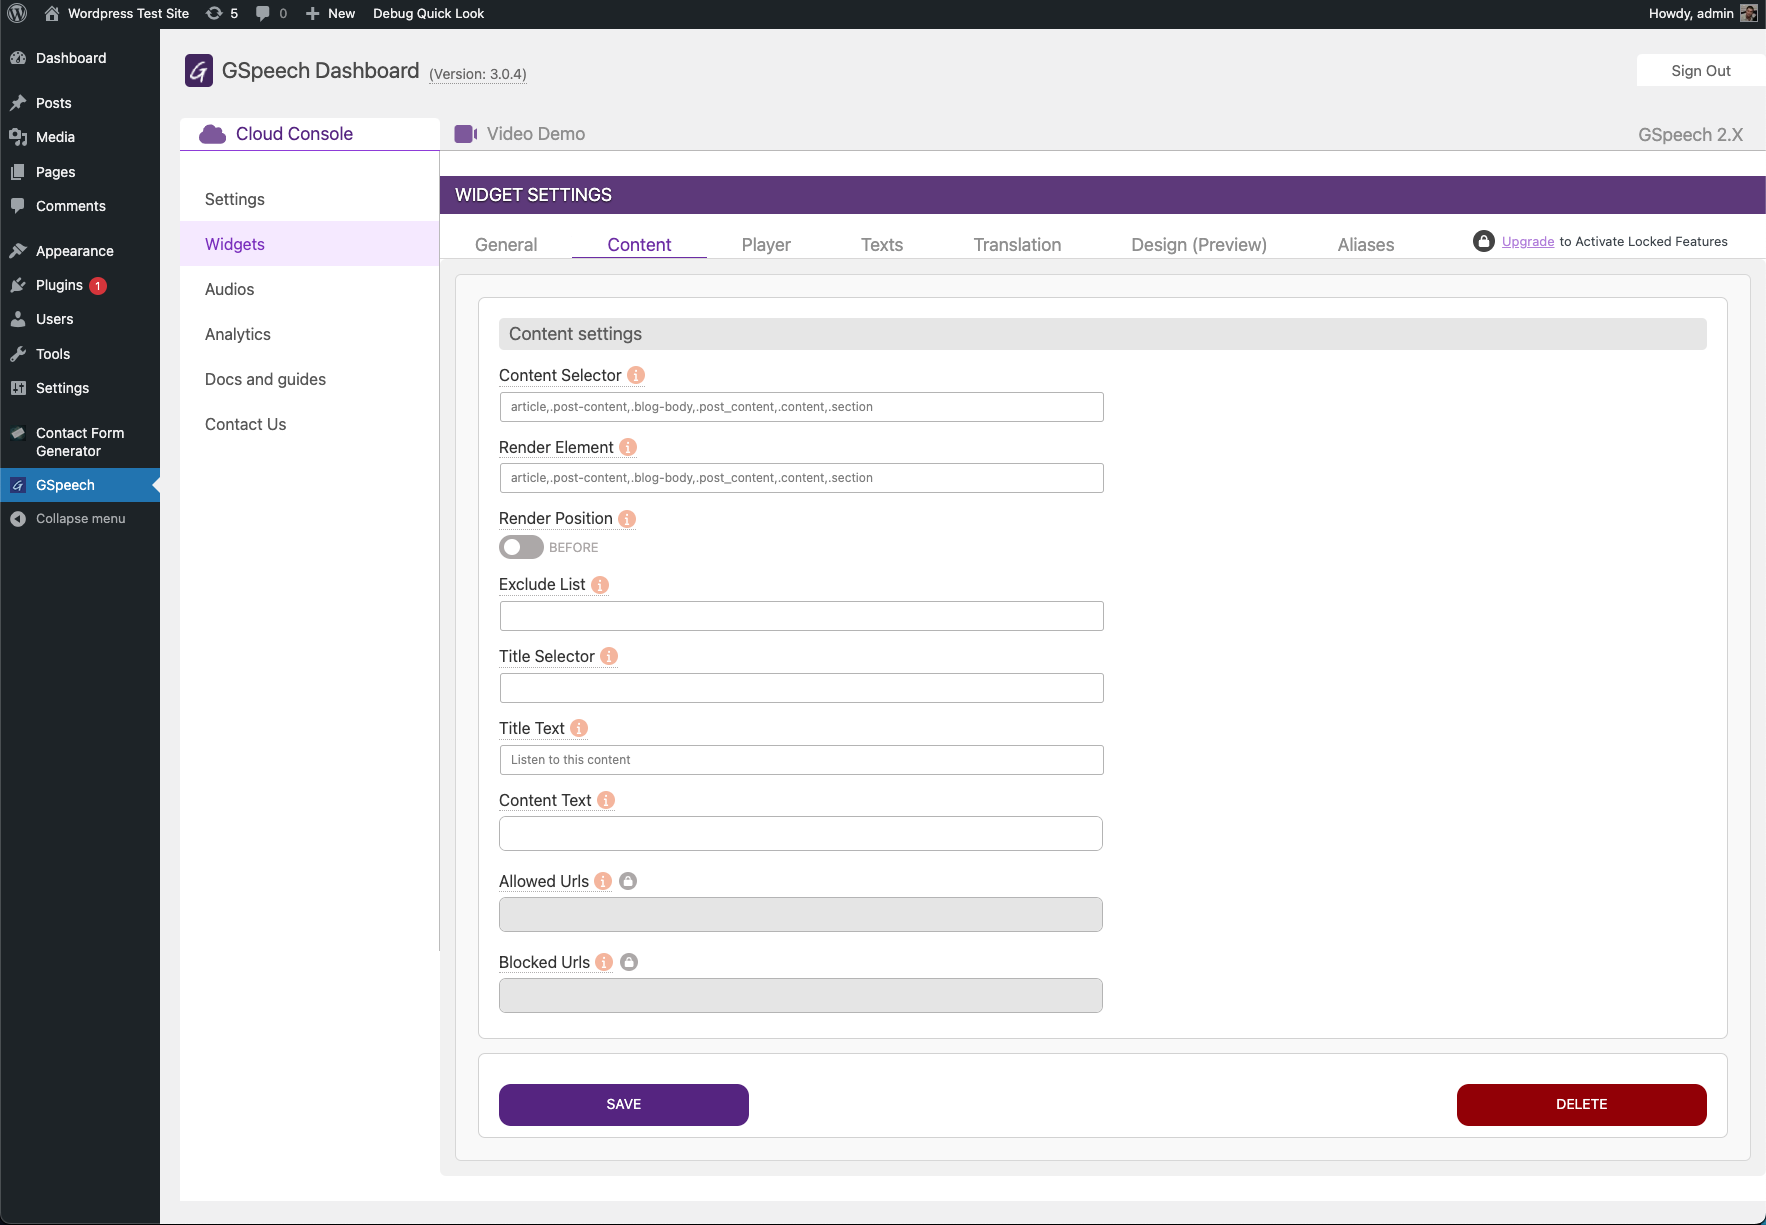This screenshot has height=1225, width=1766.
Task: Open Audios in console menu
Action: point(309,289)
